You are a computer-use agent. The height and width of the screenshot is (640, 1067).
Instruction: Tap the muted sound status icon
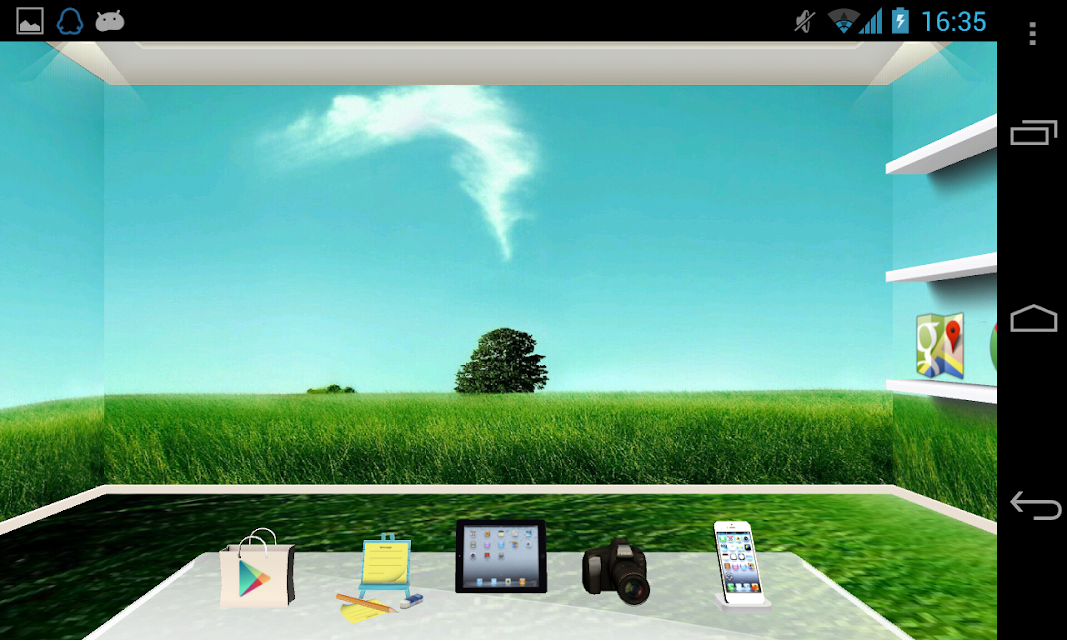[804, 21]
